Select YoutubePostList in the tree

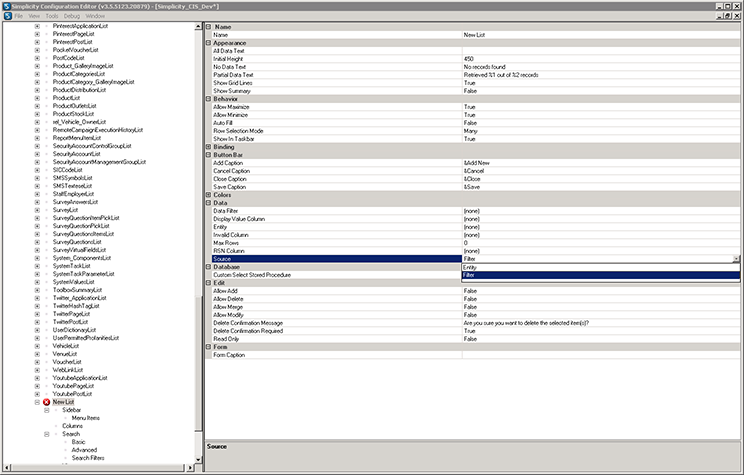tap(72, 394)
